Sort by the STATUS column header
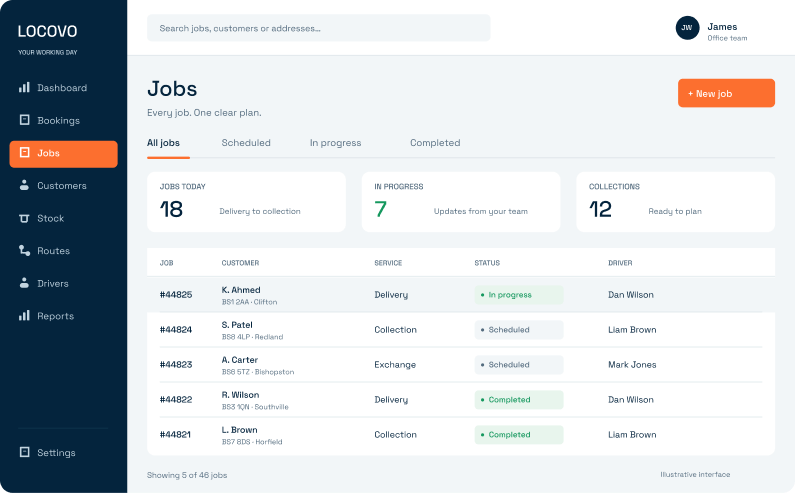The width and height of the screenshot is (795, 493). click(x=487, y=263)
